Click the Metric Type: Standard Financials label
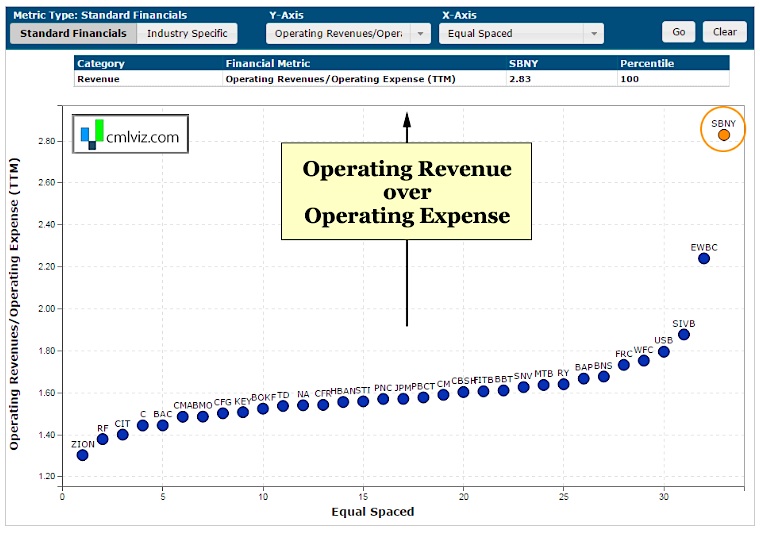The height and width of the screenshot is (533, 760). click(100, 15)
